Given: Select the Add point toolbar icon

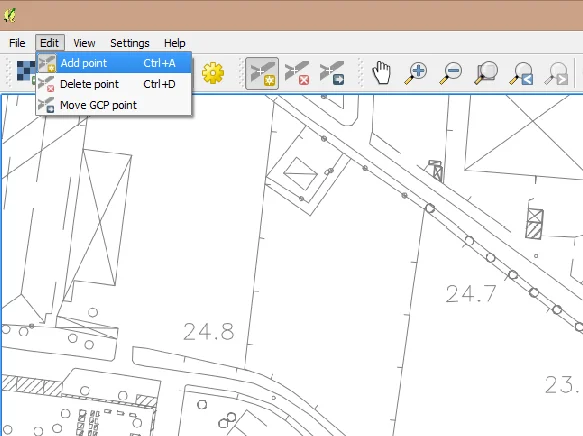Looking at the screenshot, I should [x=262, y=73].
